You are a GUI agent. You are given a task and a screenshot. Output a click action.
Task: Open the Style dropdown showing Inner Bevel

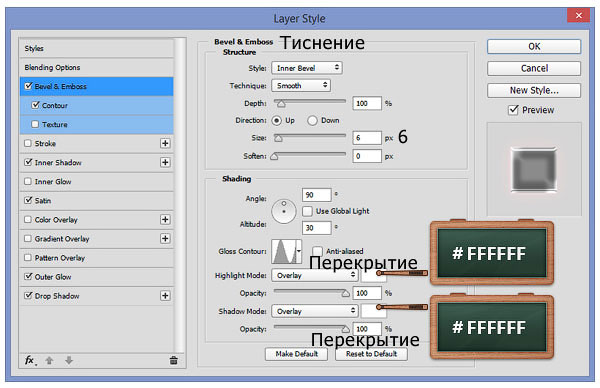point(307,68)
